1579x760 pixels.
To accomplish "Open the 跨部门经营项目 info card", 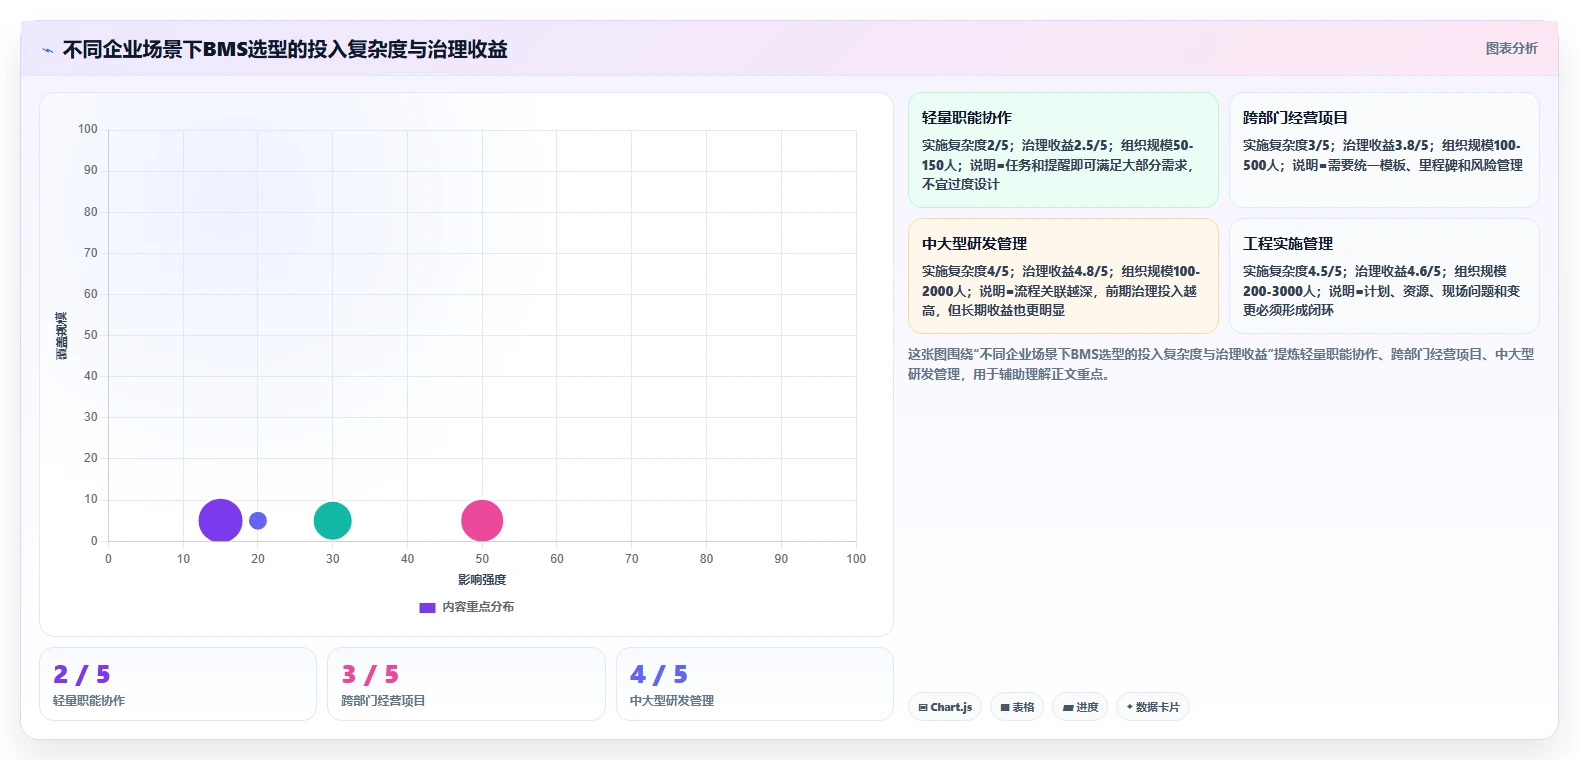I will [x=1384, y=150].
